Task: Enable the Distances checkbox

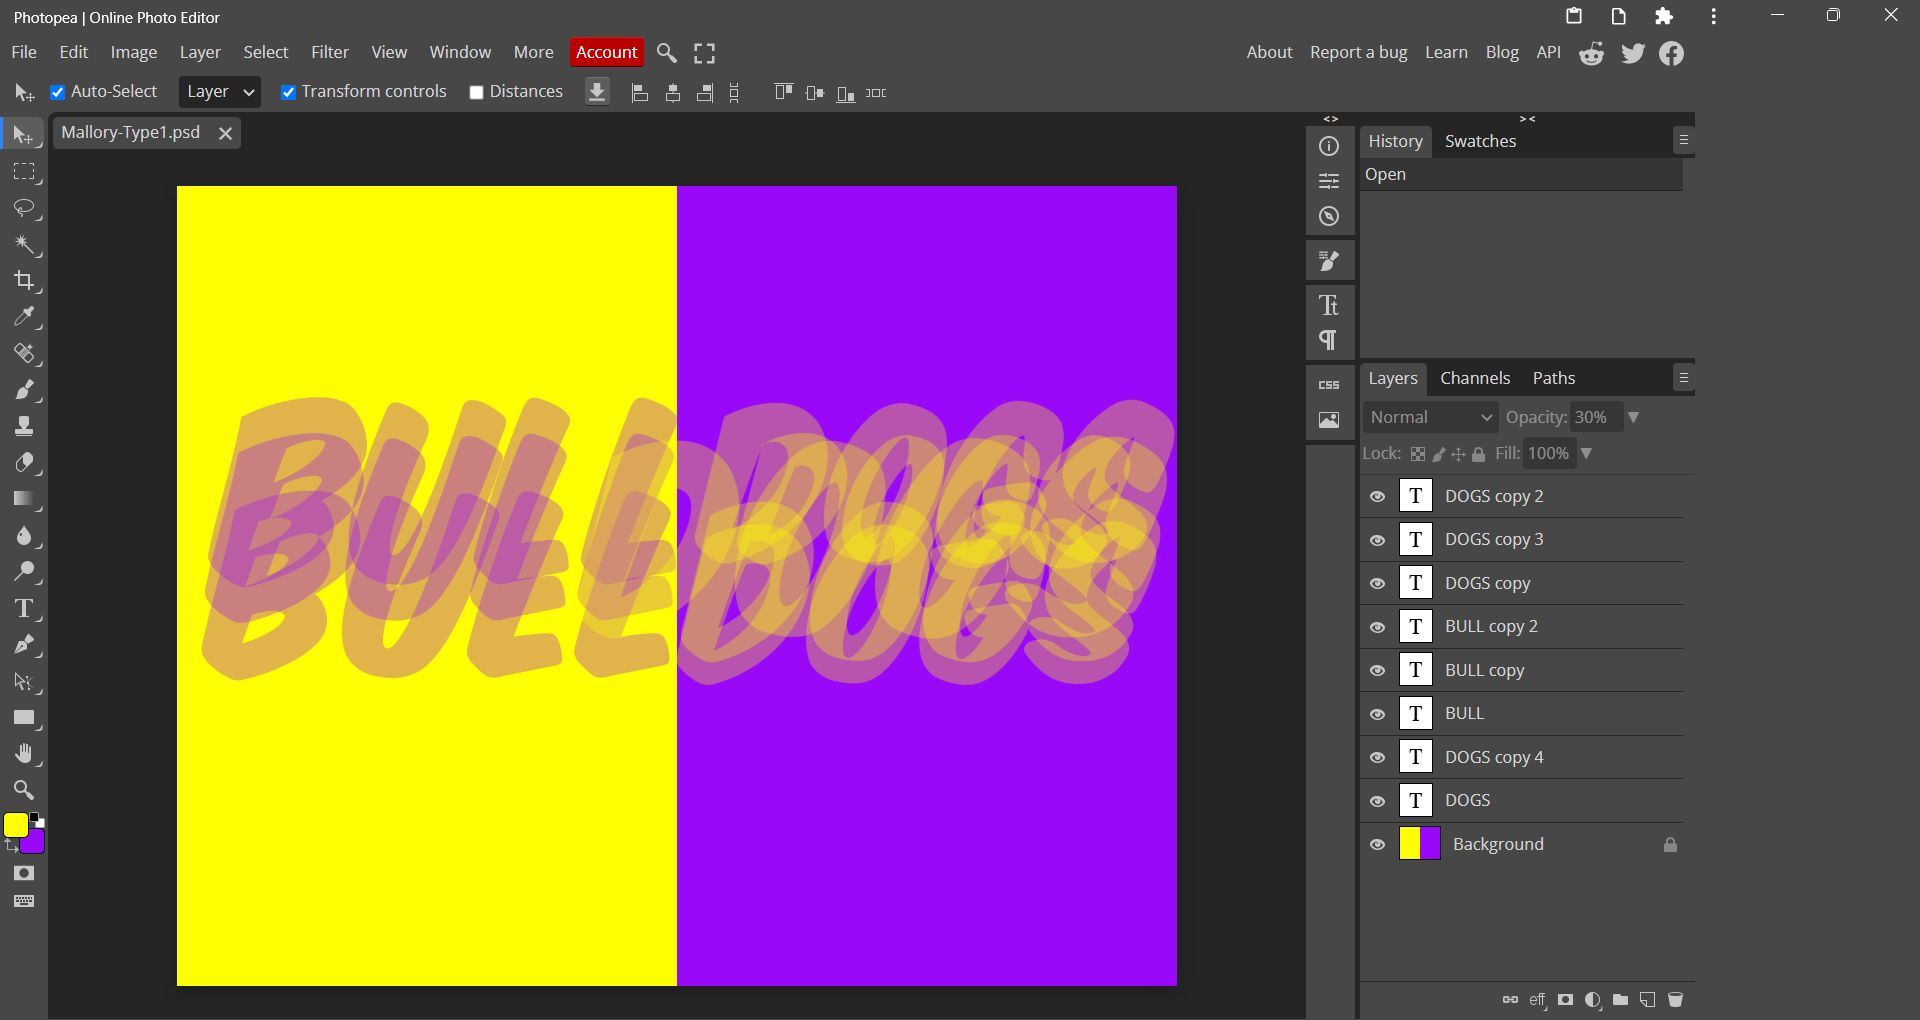Action: pos(476,92)
